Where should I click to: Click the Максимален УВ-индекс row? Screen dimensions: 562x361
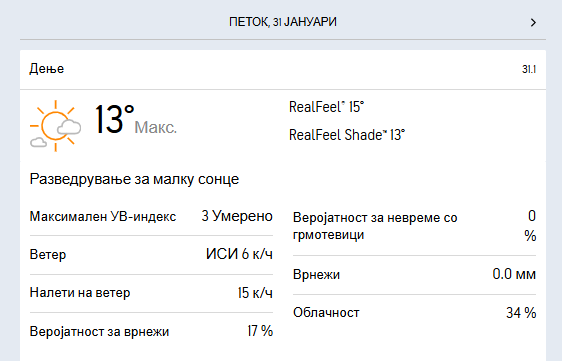coord(151,216)
